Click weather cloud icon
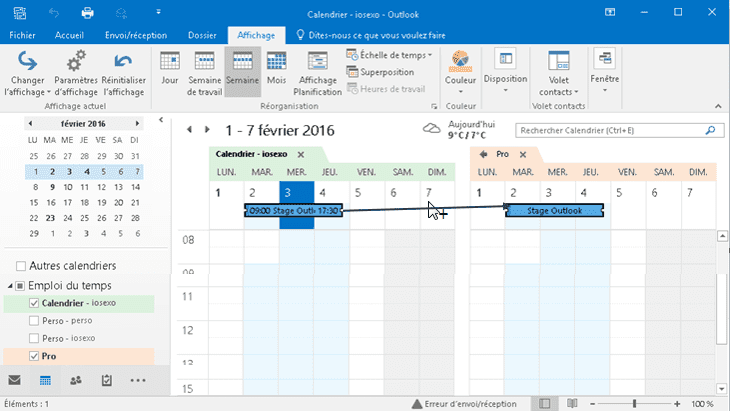This screenshot has height=412, width=732. click(431, 128)
